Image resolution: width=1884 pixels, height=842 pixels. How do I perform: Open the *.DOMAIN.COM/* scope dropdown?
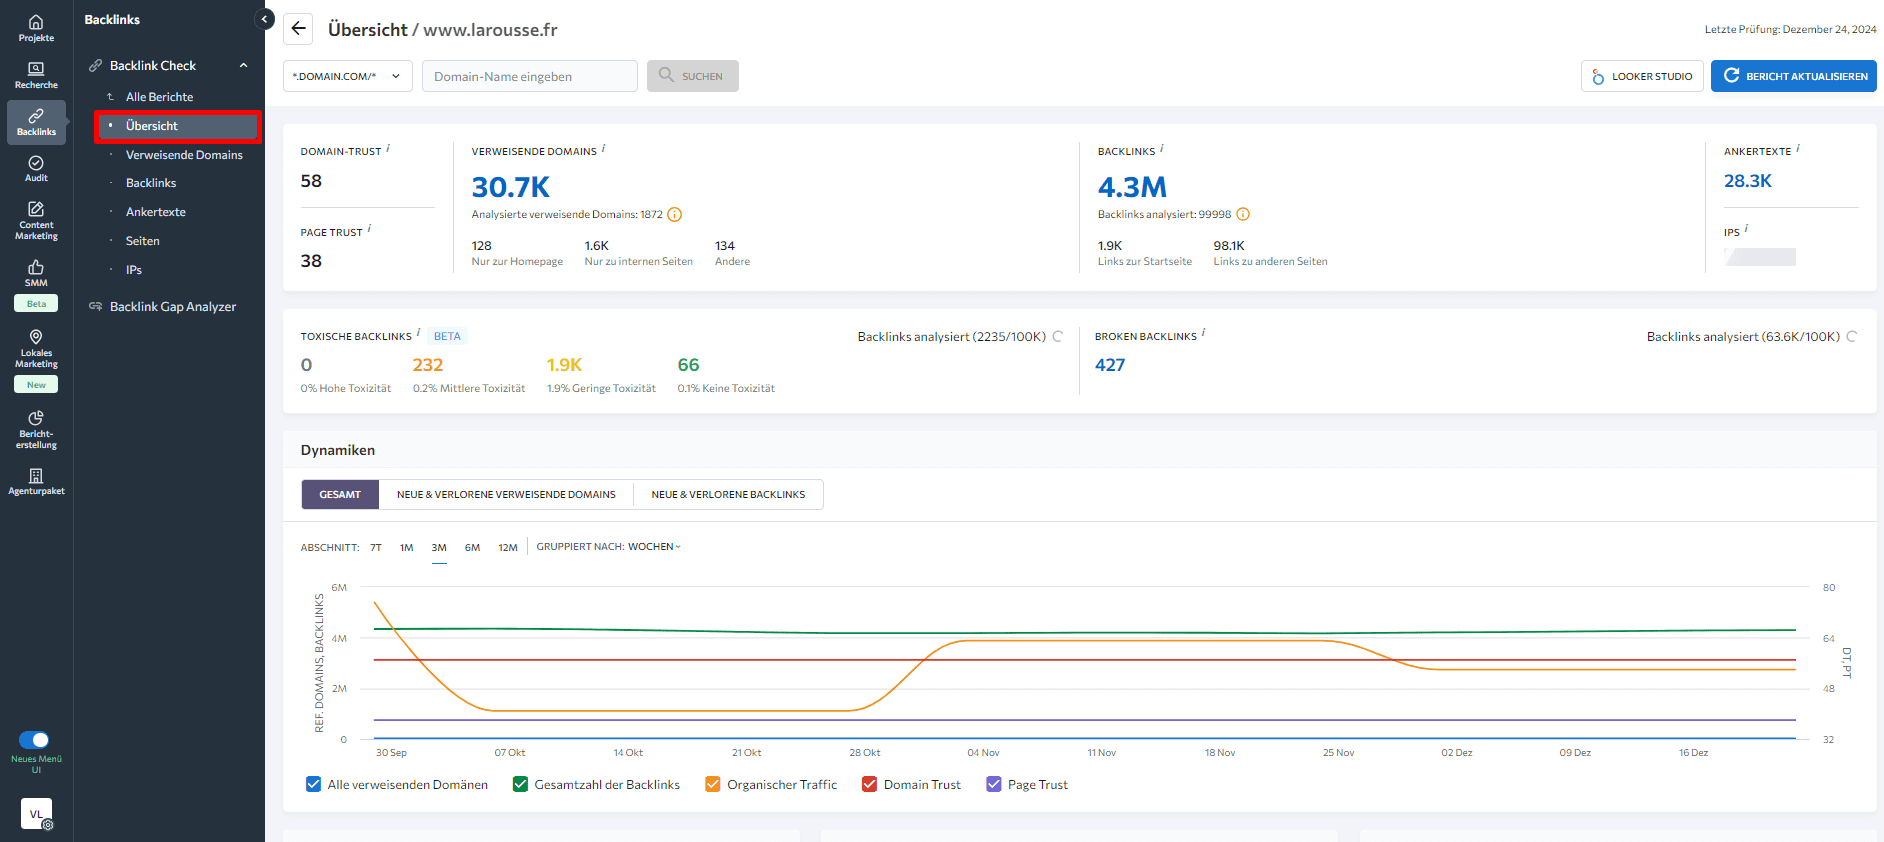[x=347, y=76]
